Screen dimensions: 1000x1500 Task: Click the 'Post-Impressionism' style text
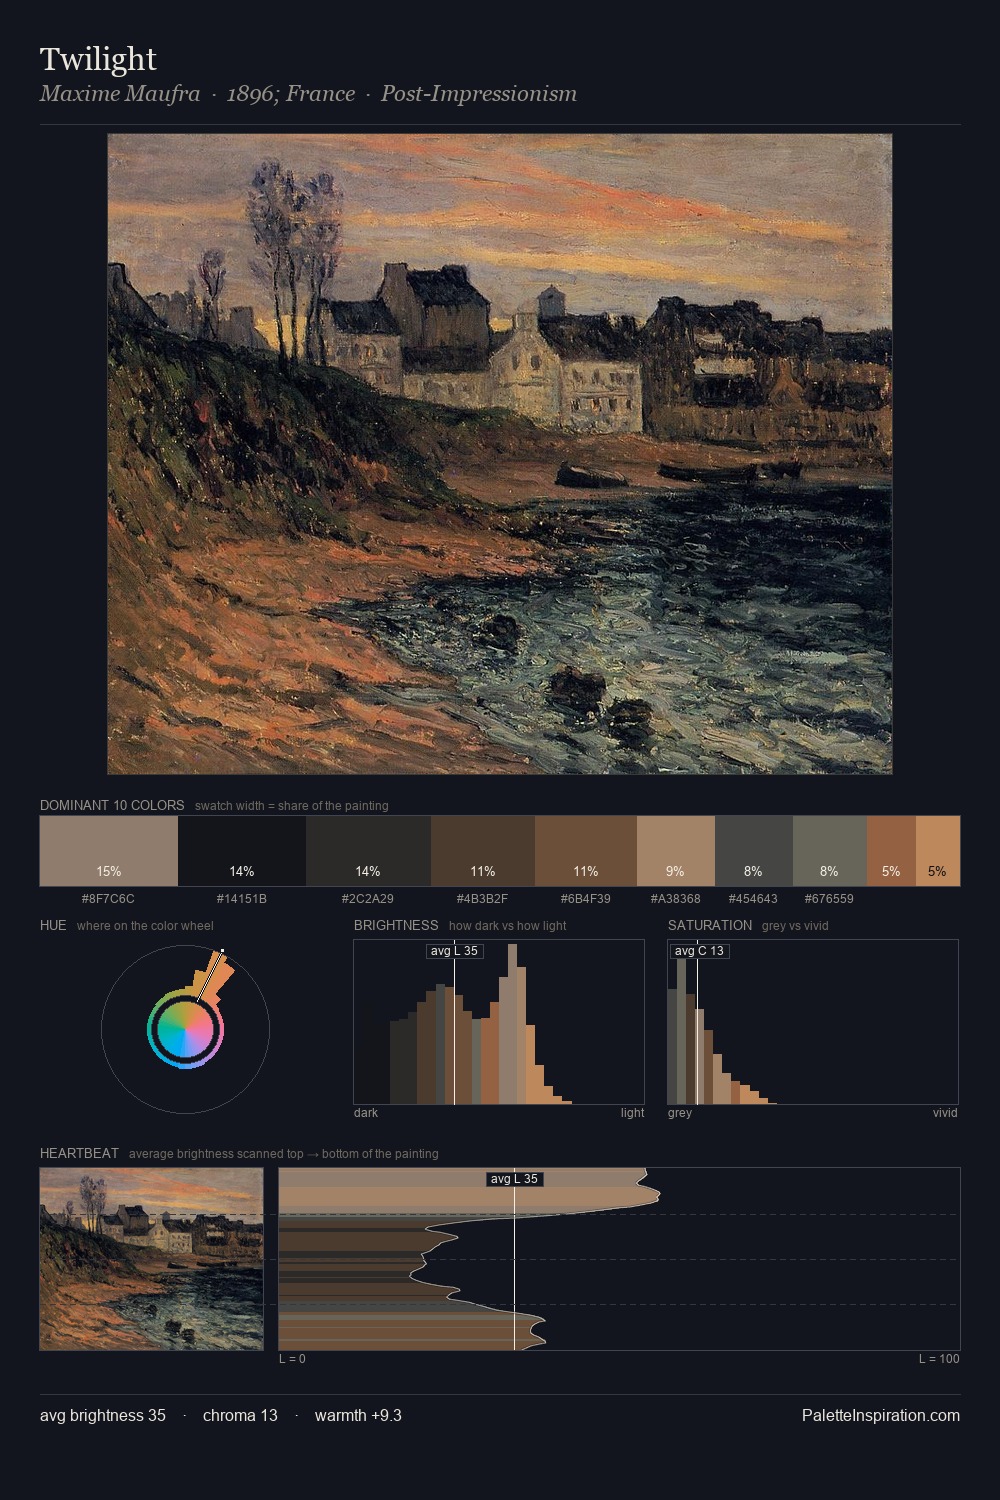(x=479, y=94)
